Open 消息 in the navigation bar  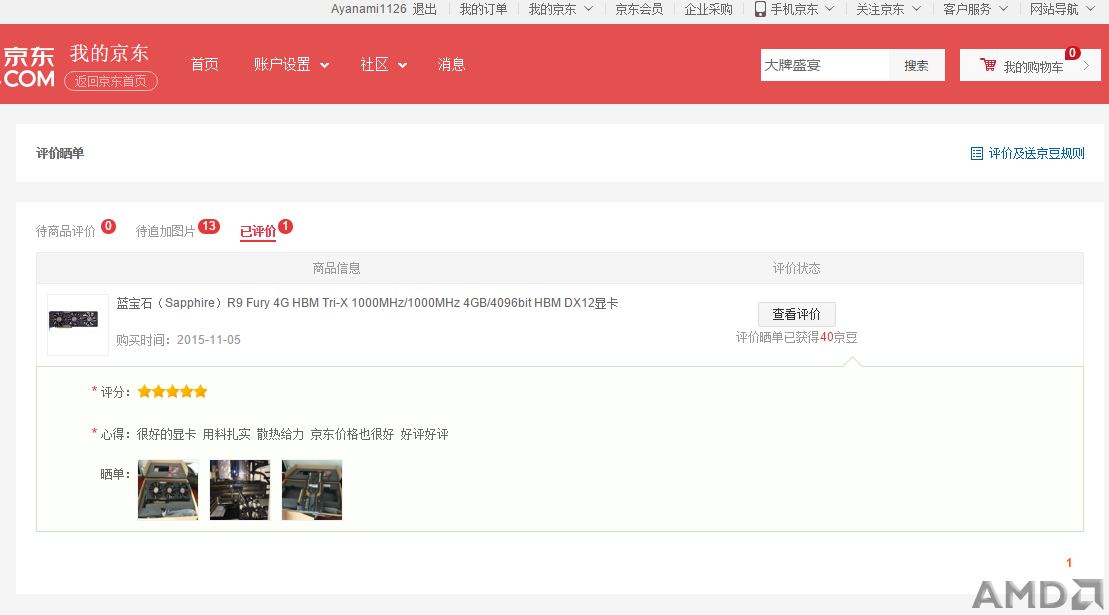pos(451,64)
